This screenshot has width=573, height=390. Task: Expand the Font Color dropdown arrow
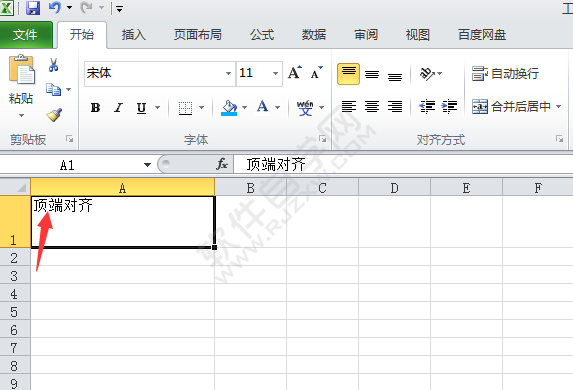click(277, 107)
